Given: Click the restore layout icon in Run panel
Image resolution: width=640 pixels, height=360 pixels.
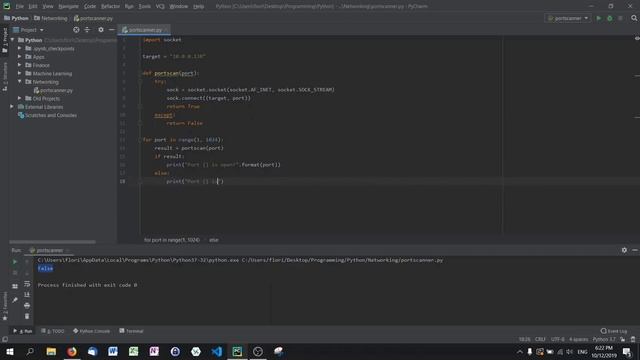Looking at the screenshot, I should coord(15,287).
